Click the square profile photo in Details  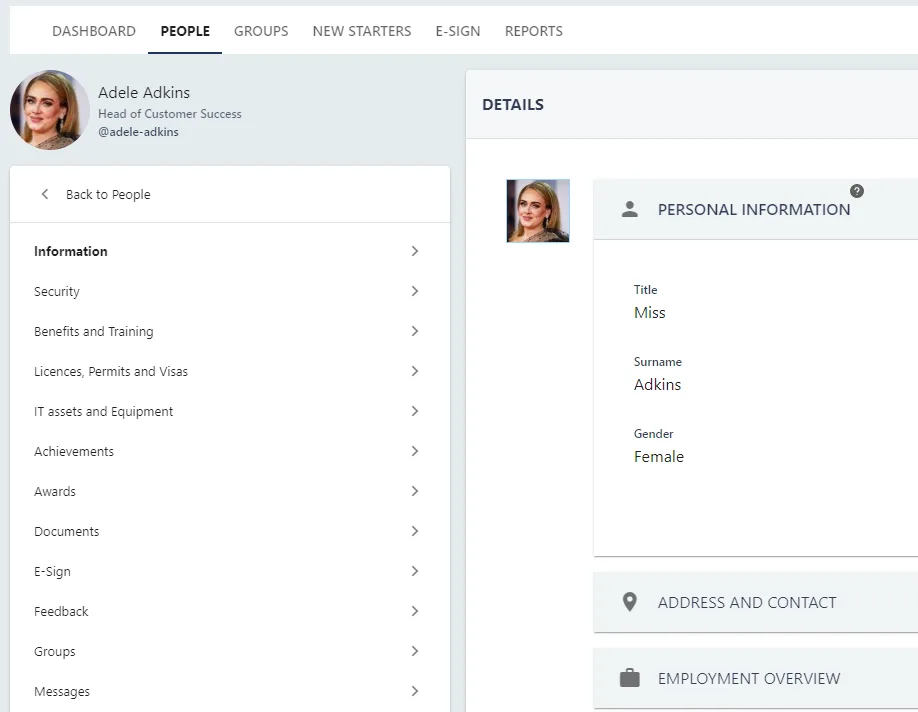coord(537,211)
